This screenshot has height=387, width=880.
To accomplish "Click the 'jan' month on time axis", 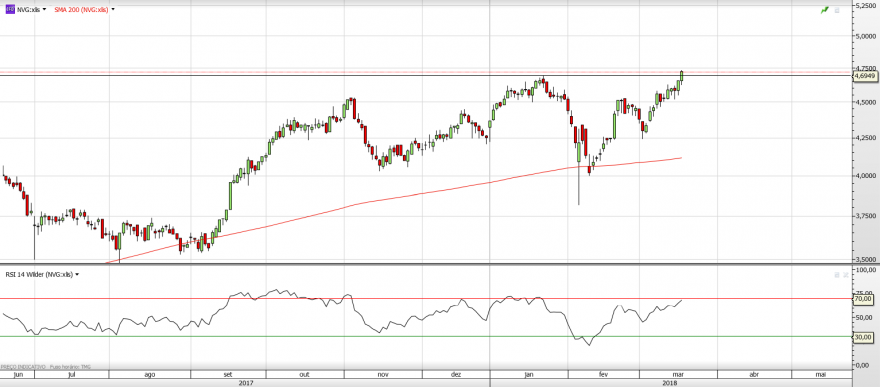I will pos(529,374).
